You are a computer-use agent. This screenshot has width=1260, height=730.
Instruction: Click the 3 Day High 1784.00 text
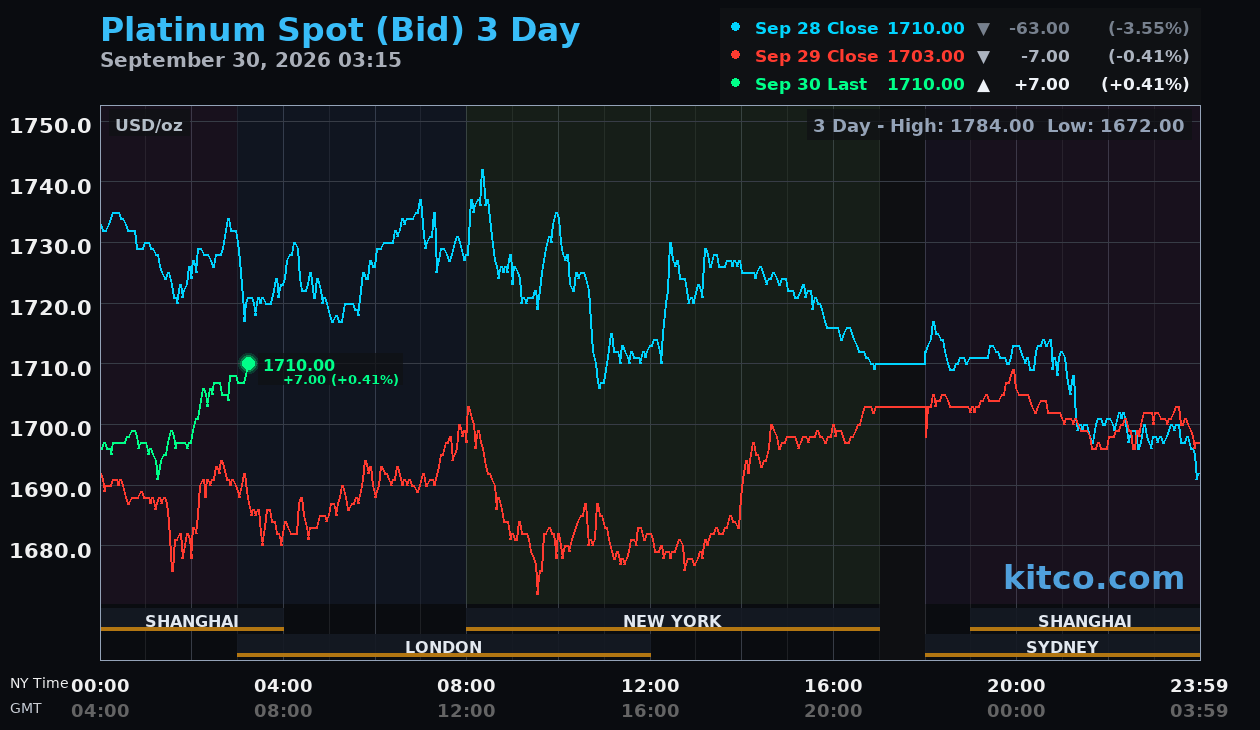click(924, 126)
